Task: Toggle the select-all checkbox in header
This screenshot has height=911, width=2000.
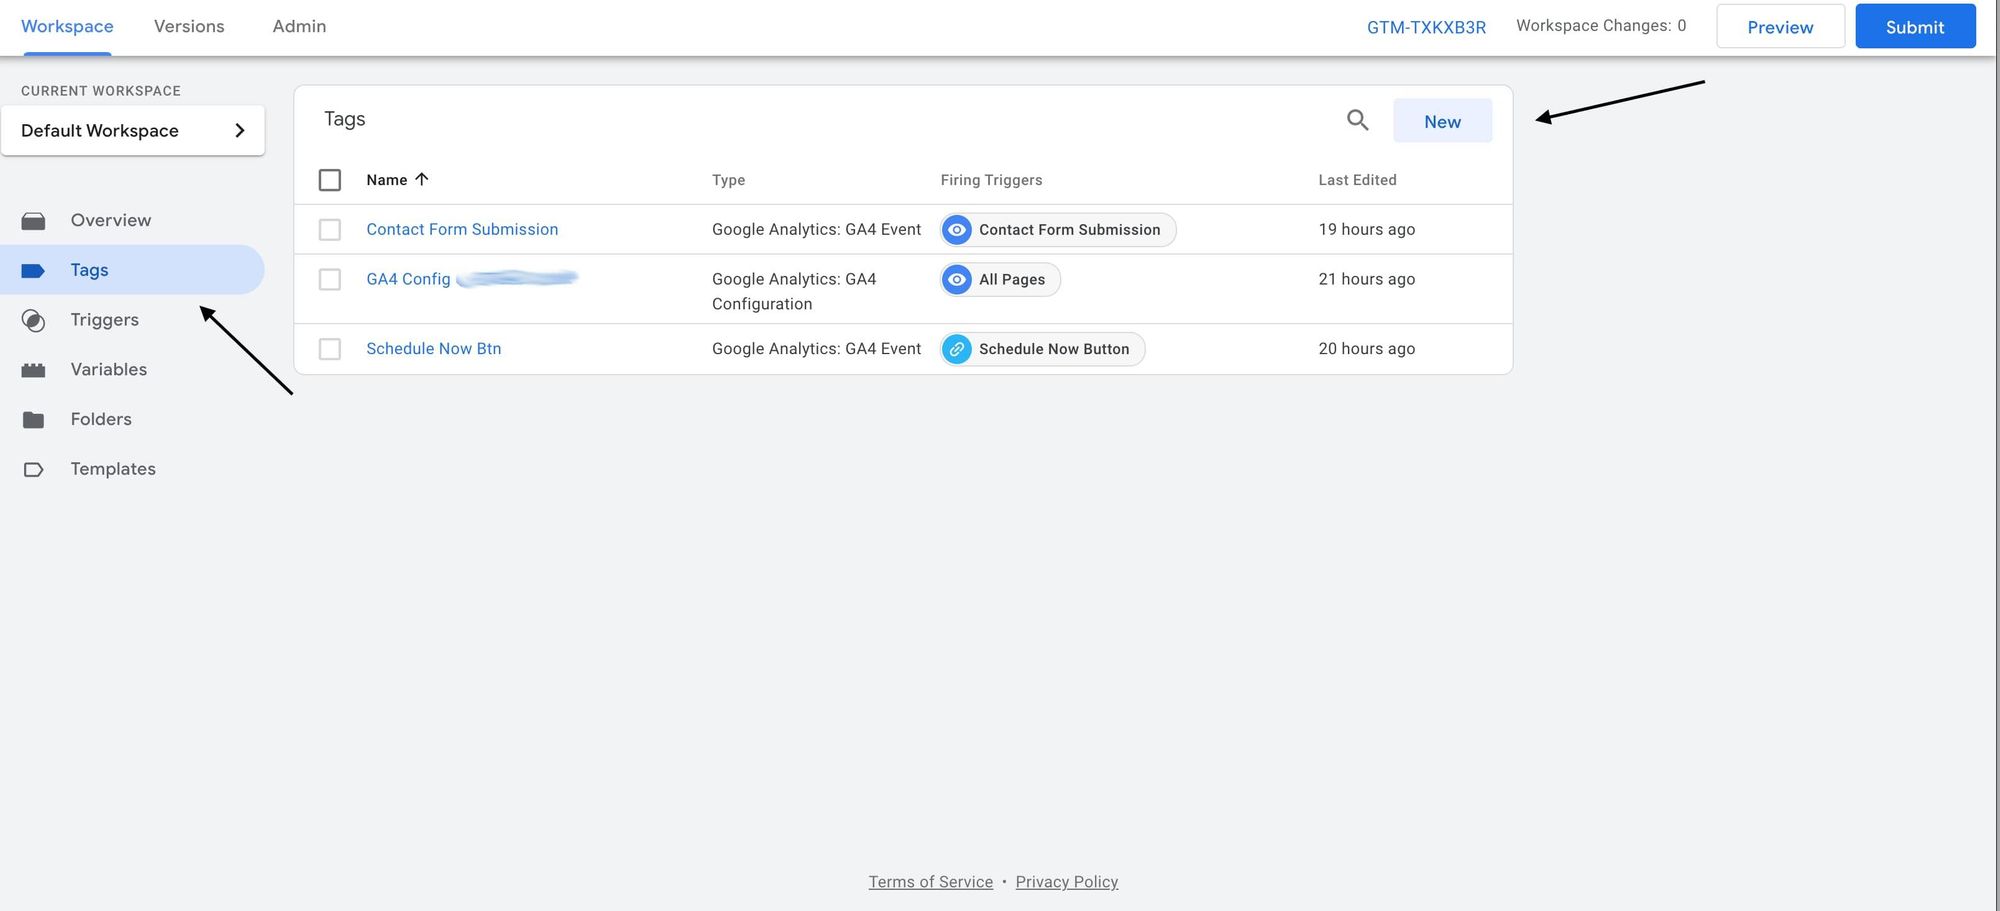Action: tap(330, 180)
